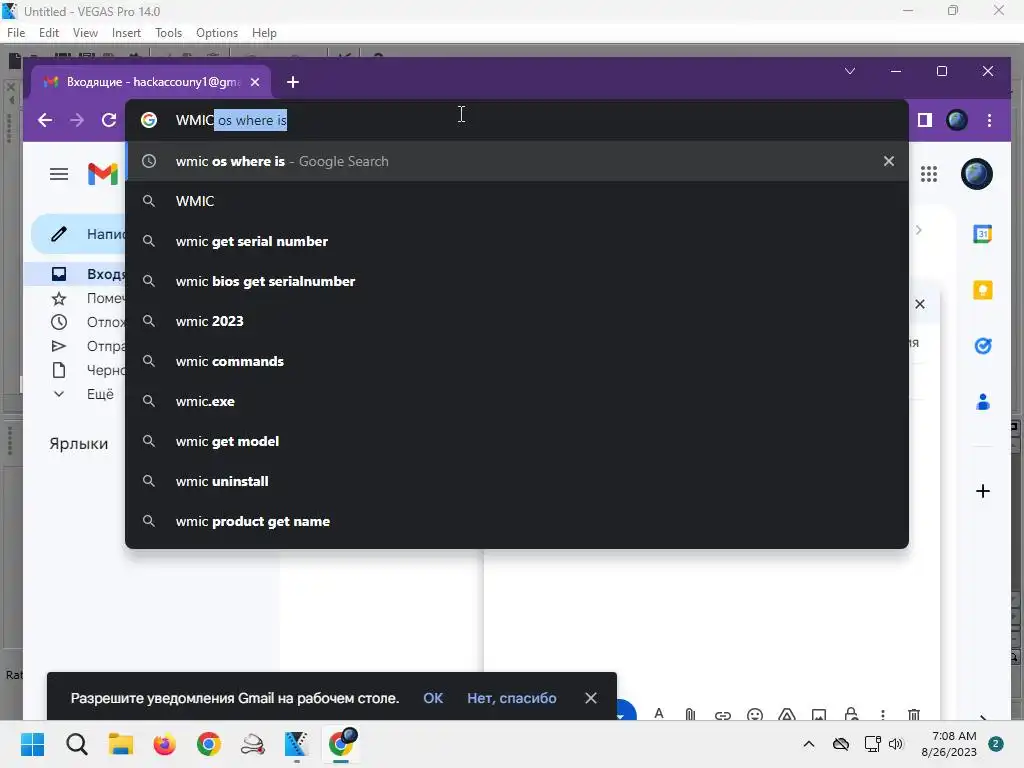This screenshot has width=1024, height=768.
Task: Dismiss the Gmail notification banner
Action: (590, 698)
